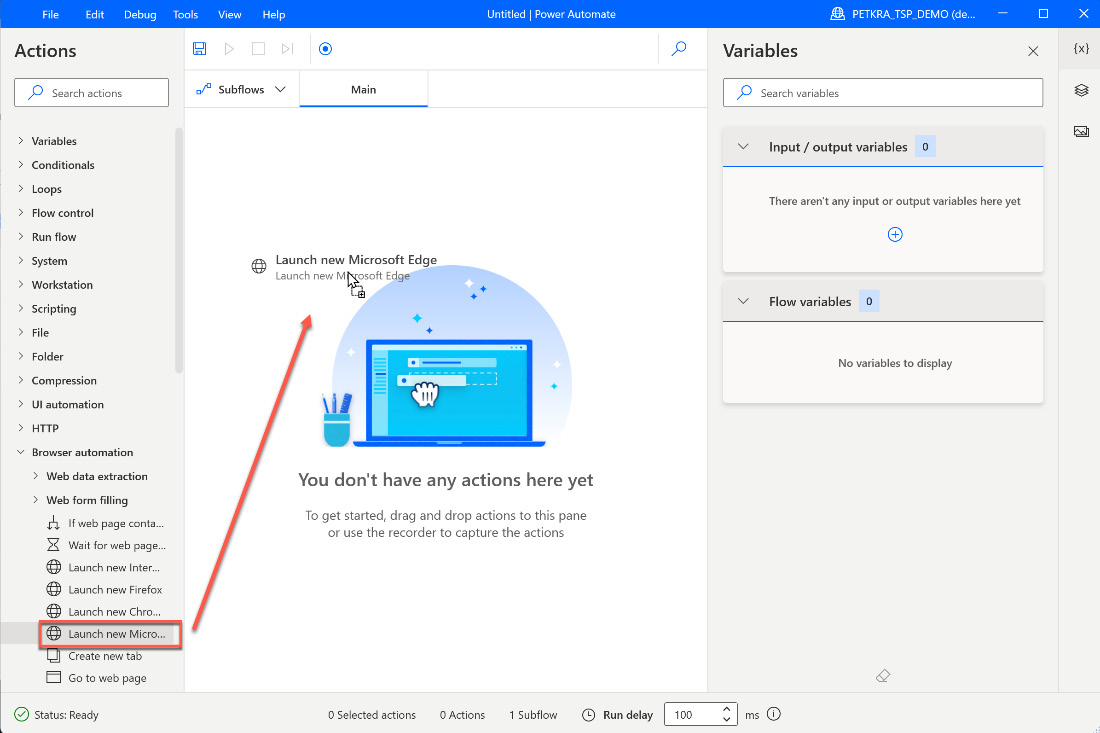The image size is (1100, 733).
Task: Expand the Web data extraction subgroup
Action: click(35, 476)
